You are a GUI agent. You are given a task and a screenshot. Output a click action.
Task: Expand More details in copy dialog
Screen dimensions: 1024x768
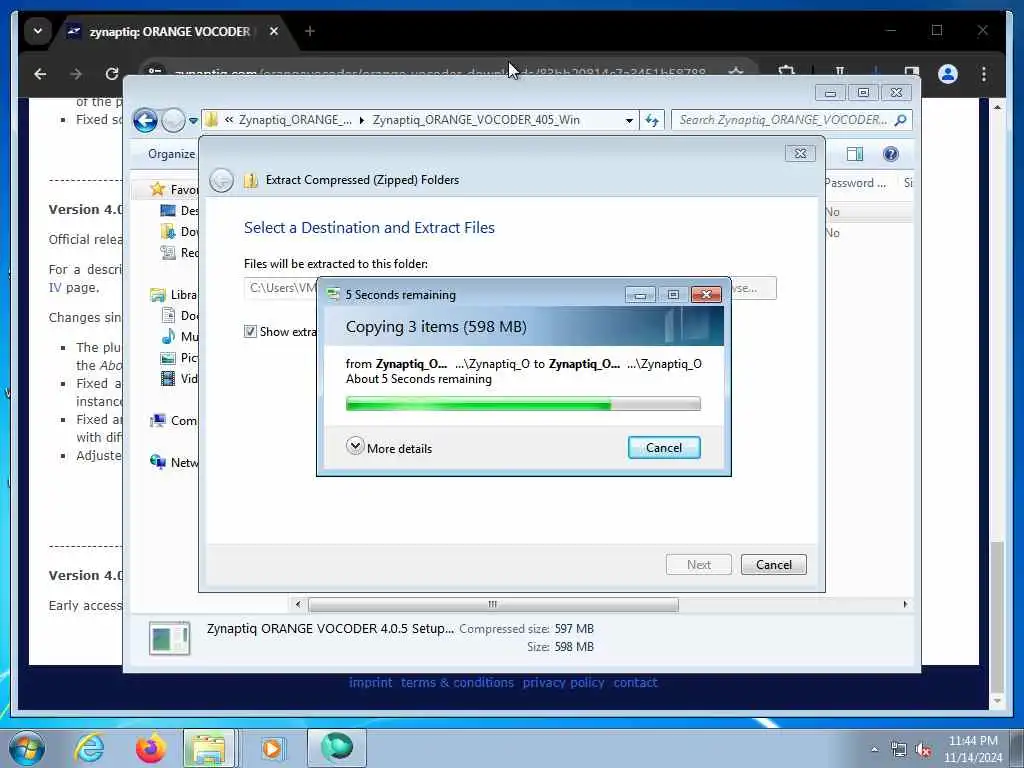coord(389,447)
